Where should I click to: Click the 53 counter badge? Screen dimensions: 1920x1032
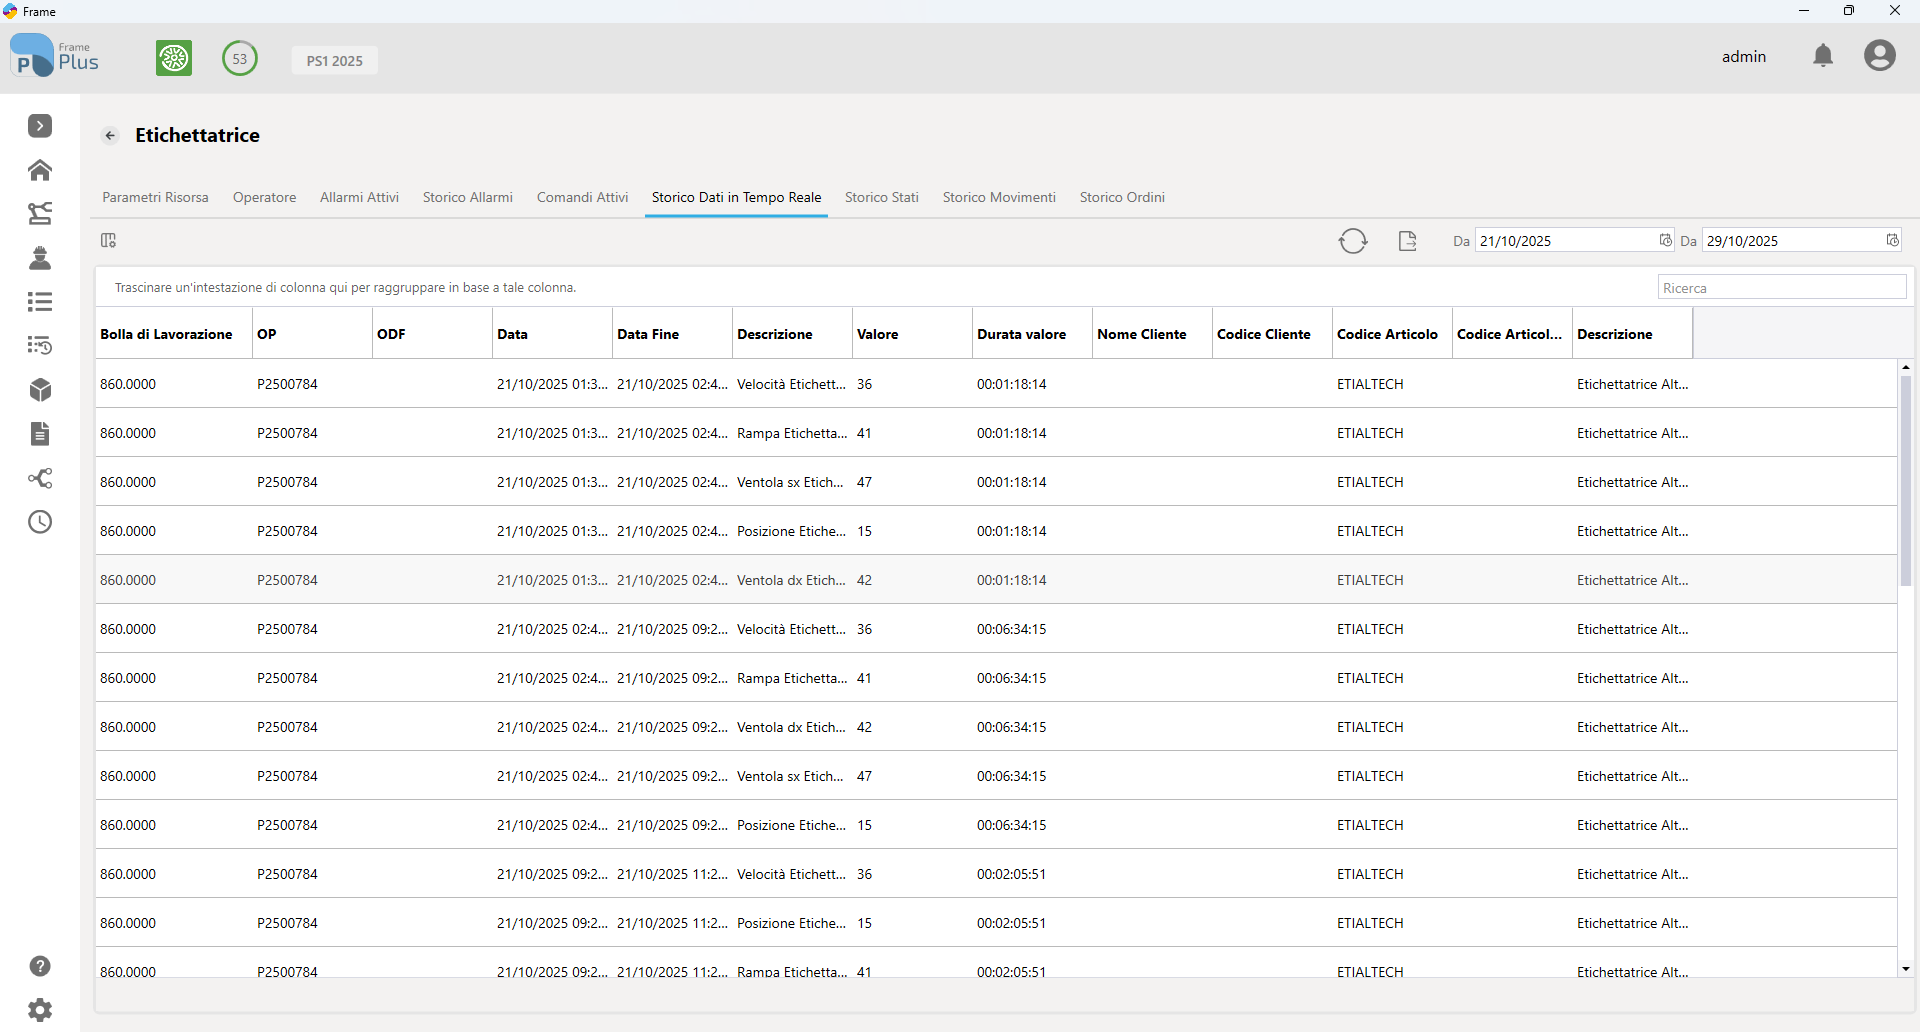pyautogui.click(x=240, y=58)
